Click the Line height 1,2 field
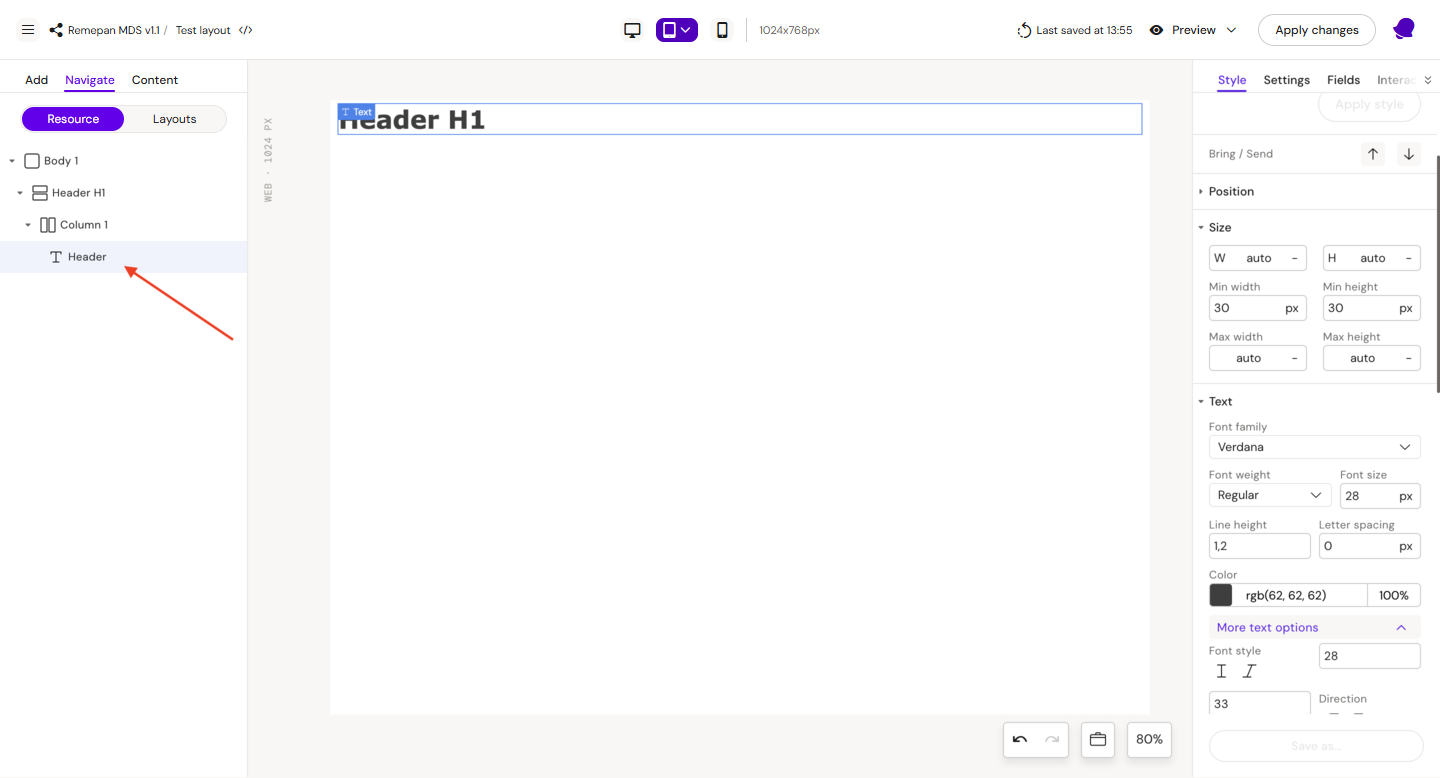 point(1259,546)
